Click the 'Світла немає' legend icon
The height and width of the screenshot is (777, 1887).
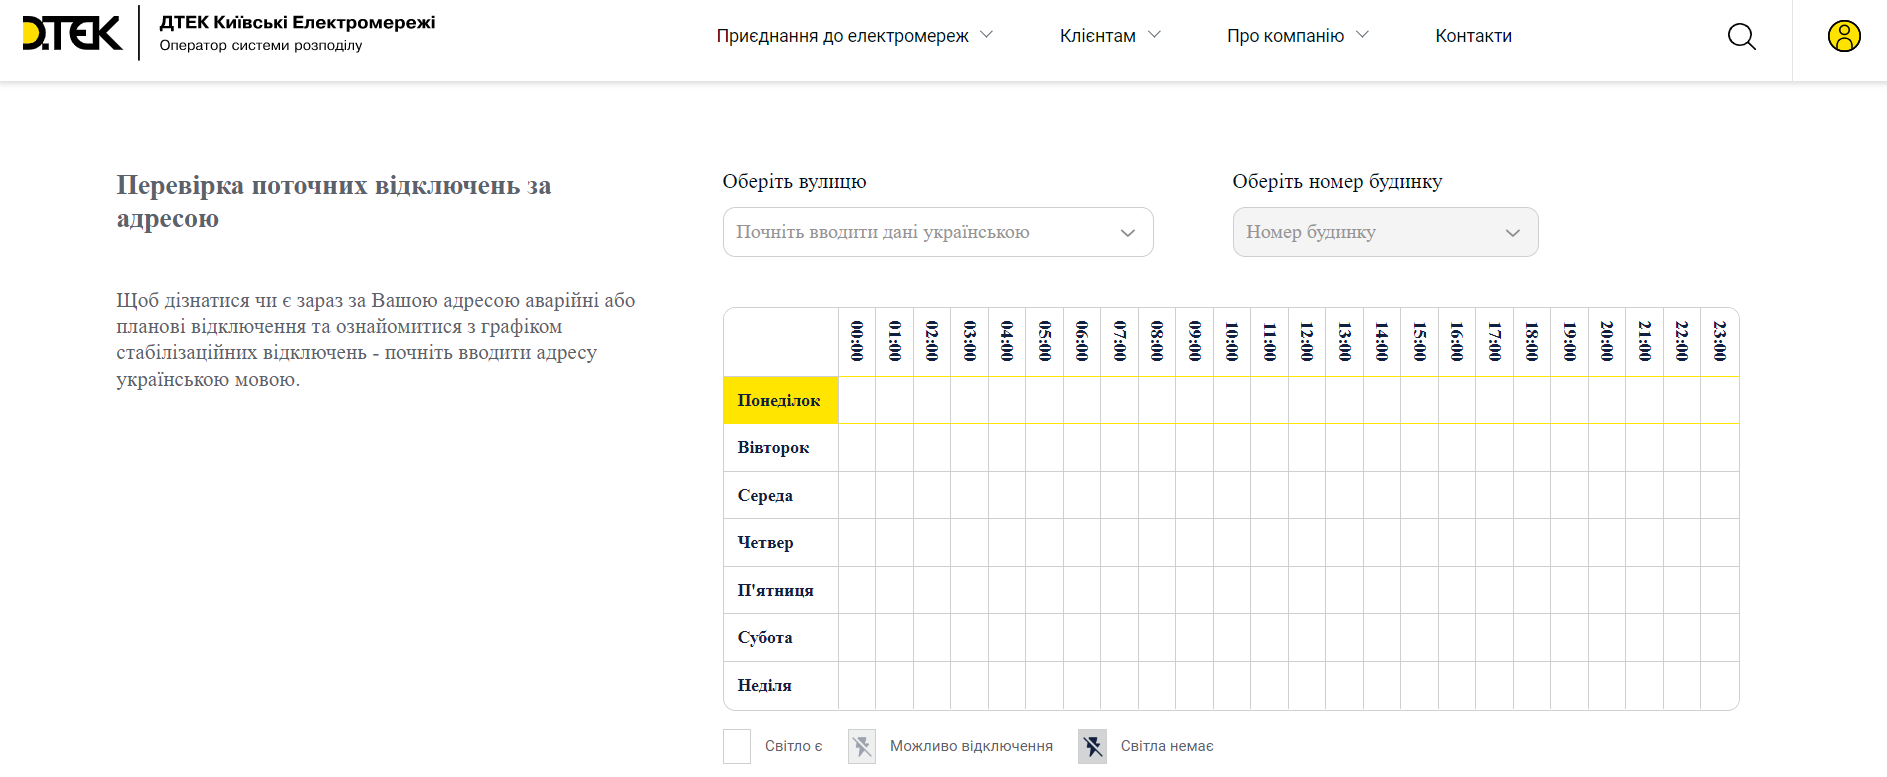click(1093, 746)
